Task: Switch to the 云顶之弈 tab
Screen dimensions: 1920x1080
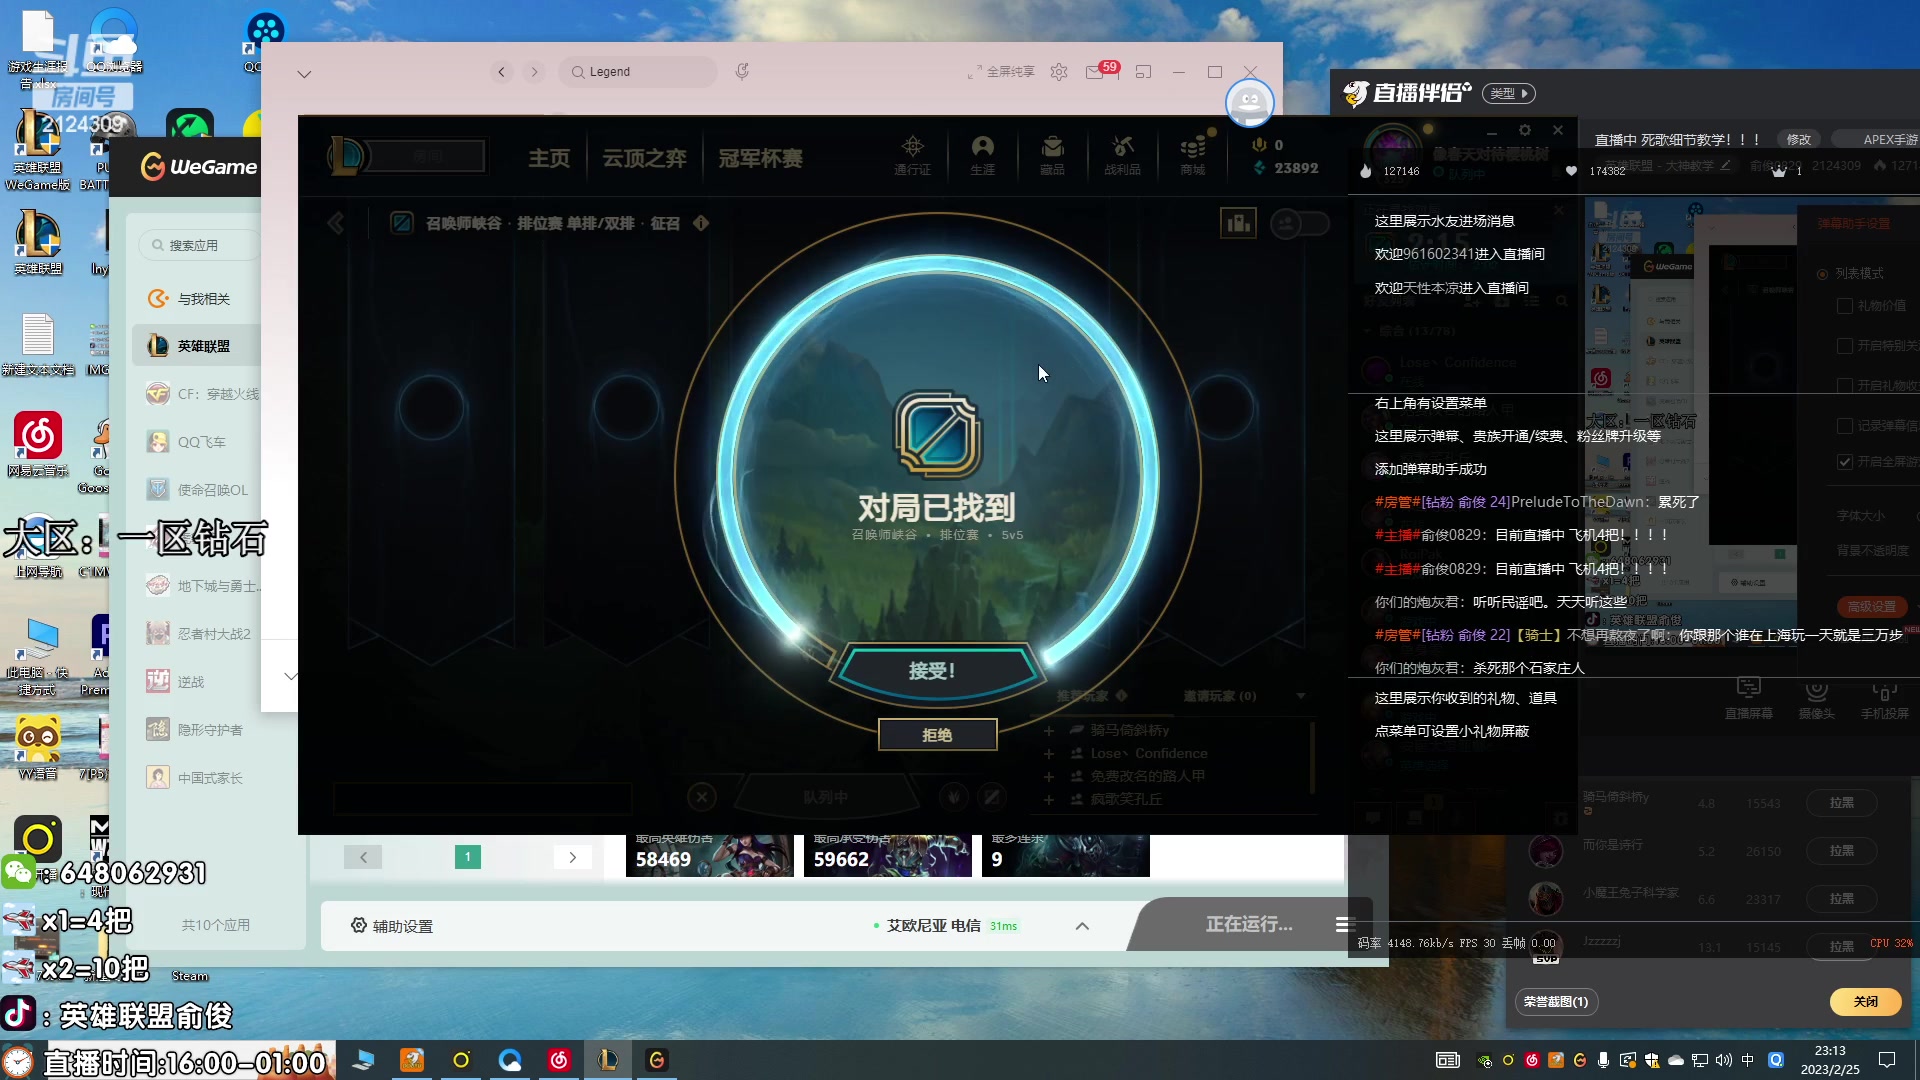Action: point(644,158)
